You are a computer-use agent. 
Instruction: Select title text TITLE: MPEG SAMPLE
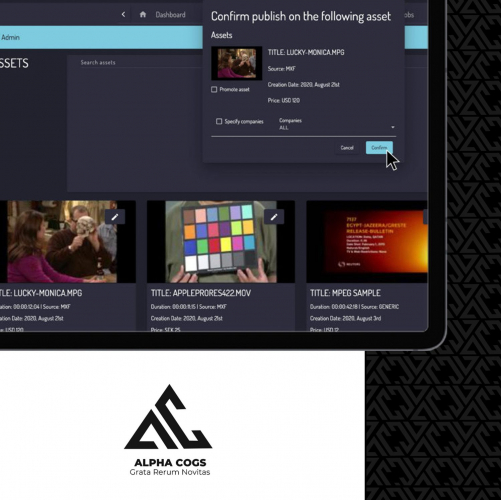point(345,293)
